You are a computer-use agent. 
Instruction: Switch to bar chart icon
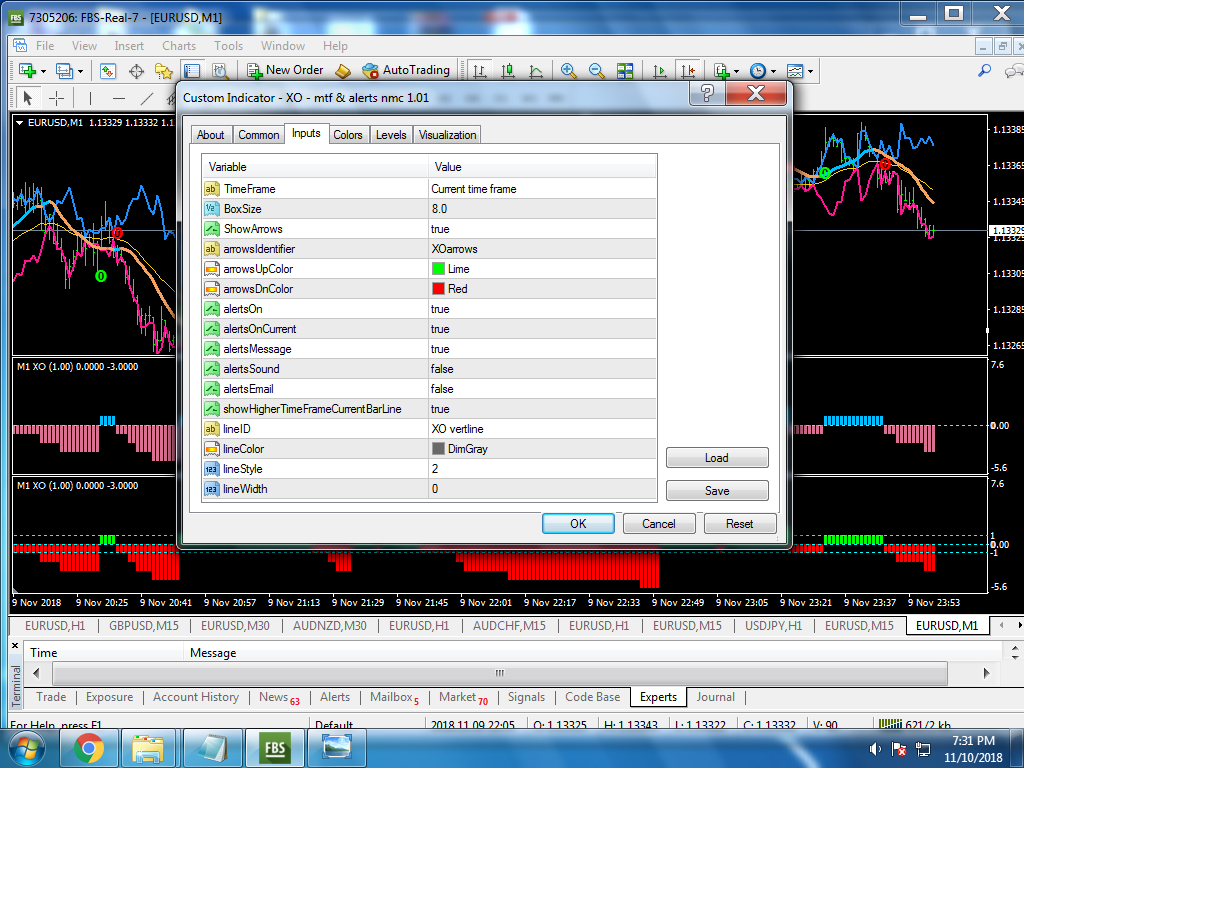pyautogui.click(x=480, y=71)
